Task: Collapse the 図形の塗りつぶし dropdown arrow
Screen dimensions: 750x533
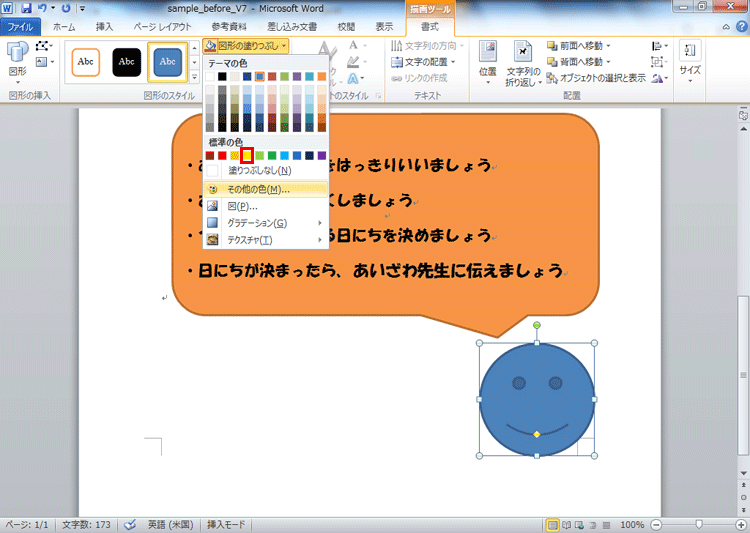Action: click(x=284, y=46)
